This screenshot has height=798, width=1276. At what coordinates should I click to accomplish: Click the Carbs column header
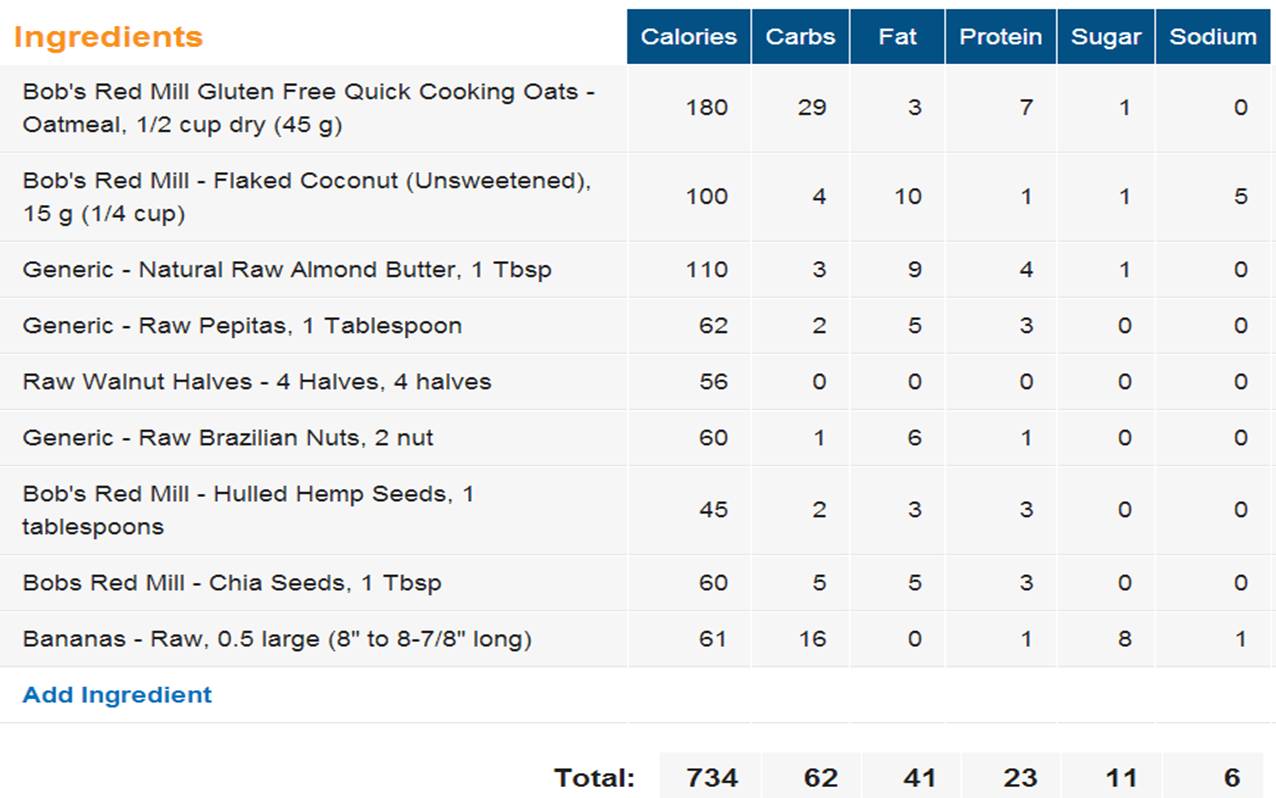pos(800,37)
